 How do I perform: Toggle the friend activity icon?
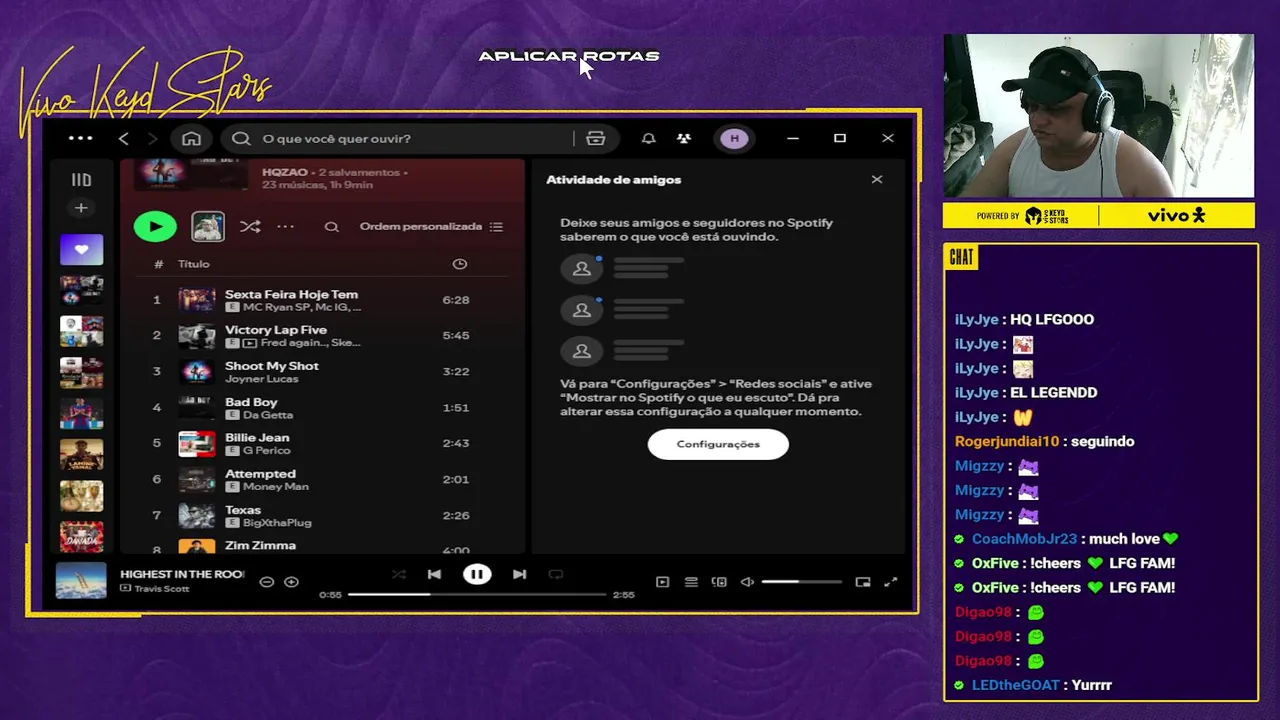(684, 138)
